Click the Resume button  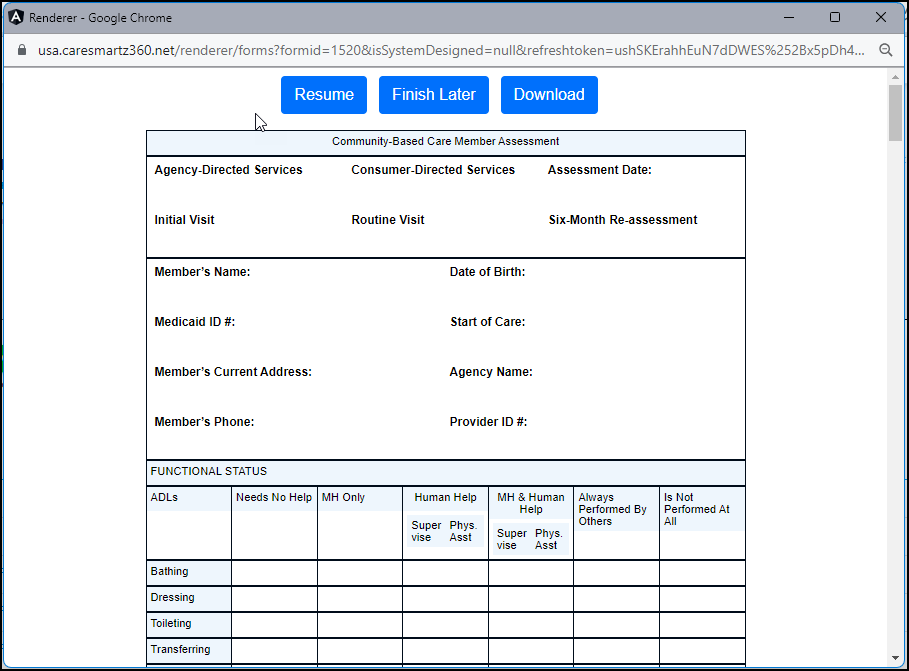click(x=323, y=94)
